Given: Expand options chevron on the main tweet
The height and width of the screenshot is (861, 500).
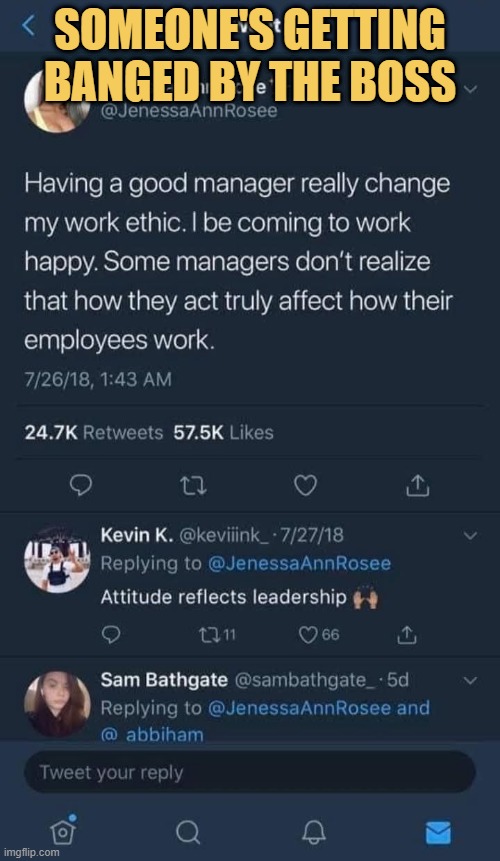Looking at the screenshot, I should 470,90.
